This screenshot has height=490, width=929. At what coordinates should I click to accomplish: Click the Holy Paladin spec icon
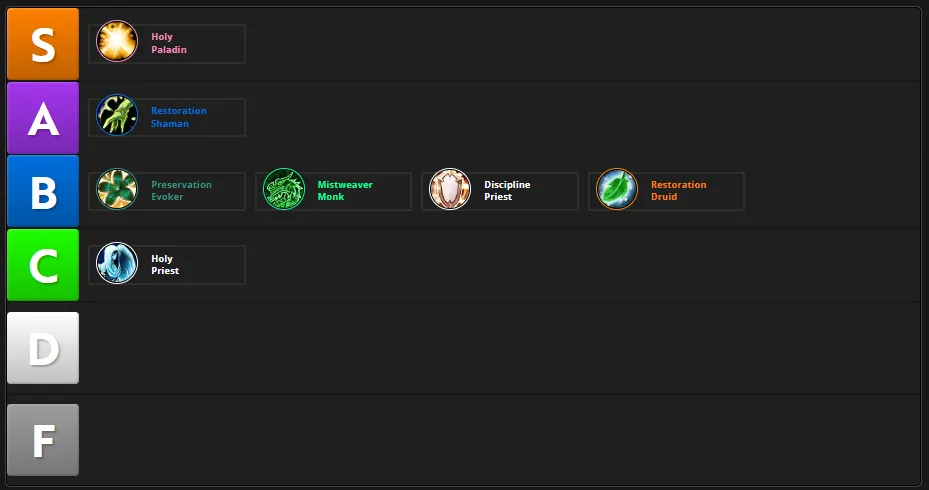[117, 41]
